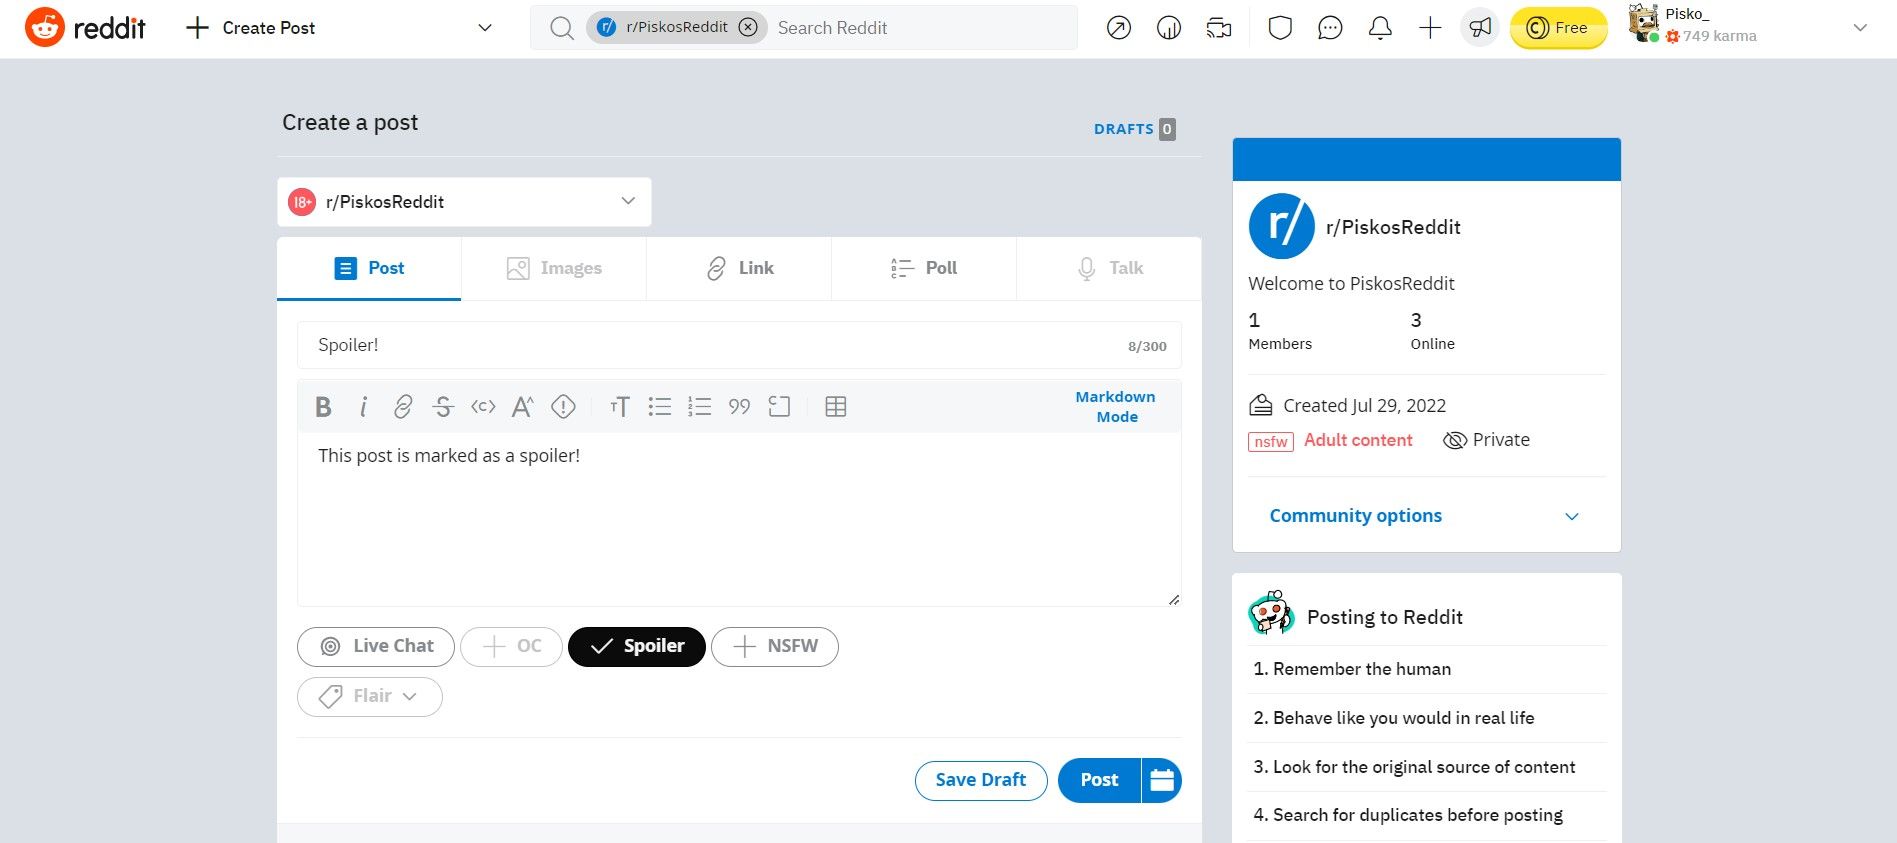The width and height of the screenshot is (1897, 843).
Task: Switch to Markdown Mode
Action: (x=1116, y=406)
